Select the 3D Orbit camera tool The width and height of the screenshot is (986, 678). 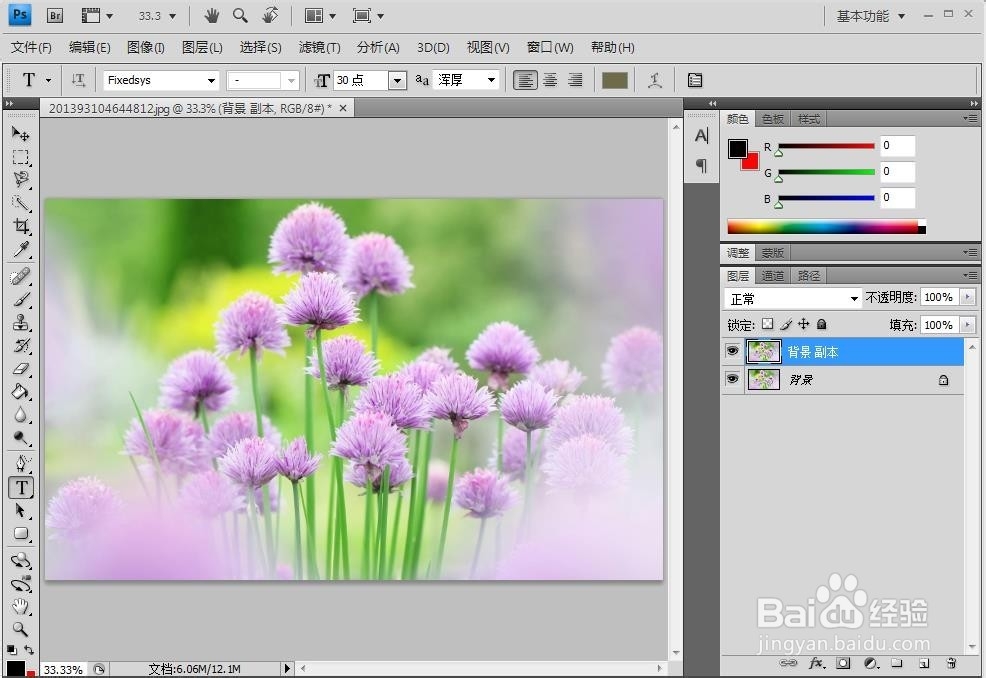21,584
